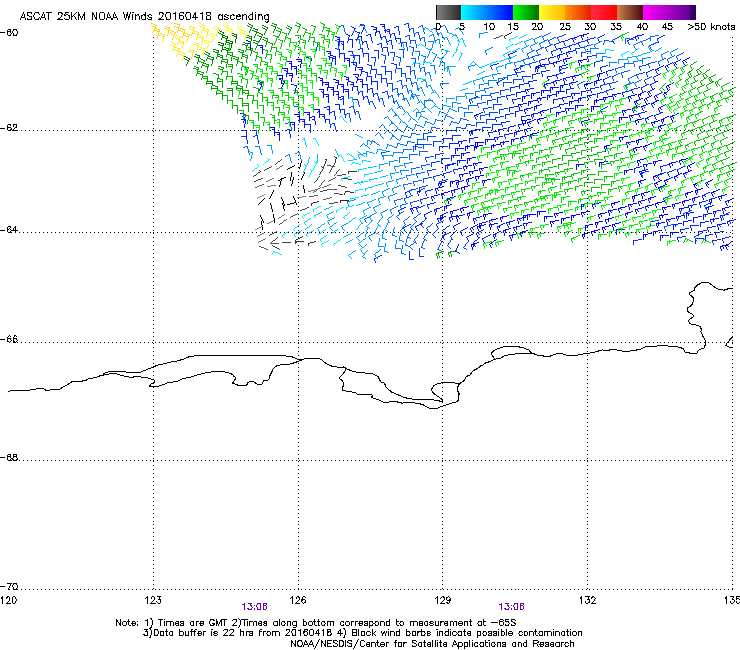Click the legend number '40'
Screen dimensions: 740x650
pyautogui.click(x=642, y=27)
